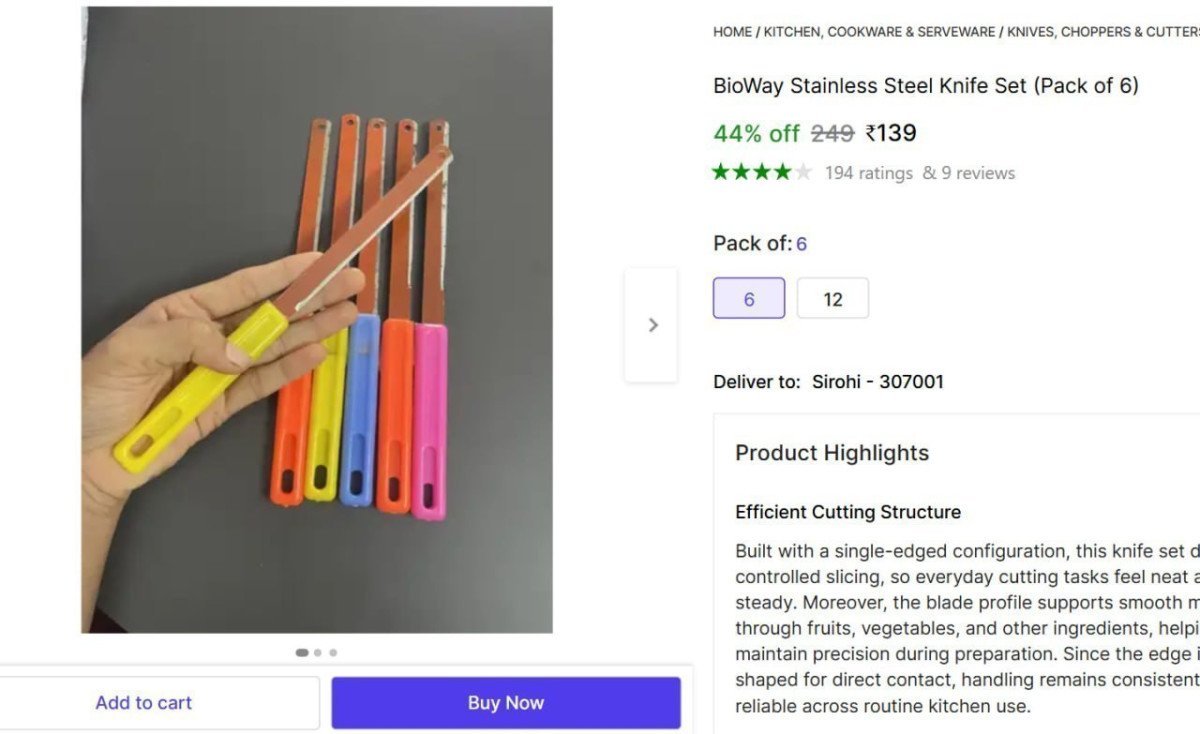Select pack size 6
The height and width of the screenshot is (734, 1200).
[x=748, y=297]
